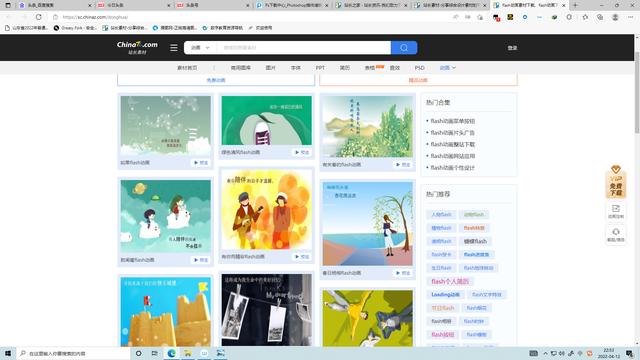
Task: Click preview button under the constellation animation
Action: pyautogui.click(x=201, y=162)
